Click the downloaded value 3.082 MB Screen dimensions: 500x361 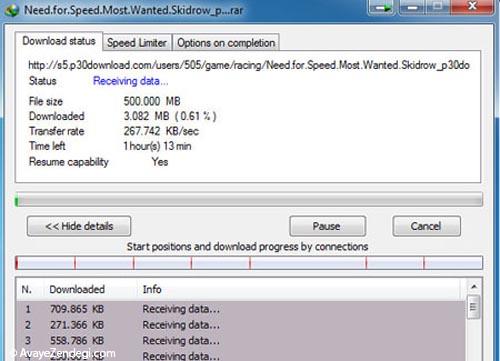pos(170,116)
